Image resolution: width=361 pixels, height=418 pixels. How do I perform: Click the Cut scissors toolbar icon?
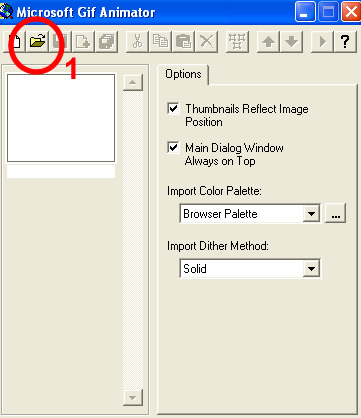pyautogui.click(x=137, y=42)
